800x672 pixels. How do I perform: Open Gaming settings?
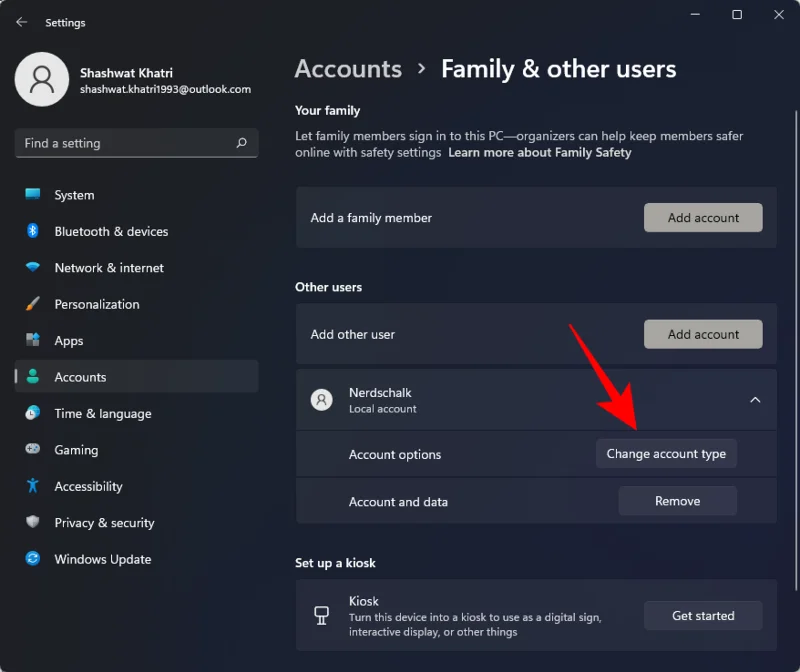tap(78, 450)
